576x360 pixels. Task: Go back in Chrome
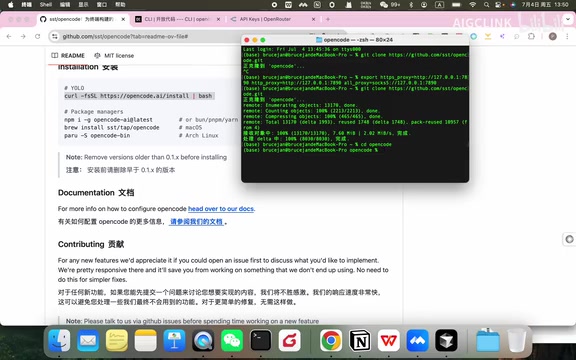tap(9, 36)
